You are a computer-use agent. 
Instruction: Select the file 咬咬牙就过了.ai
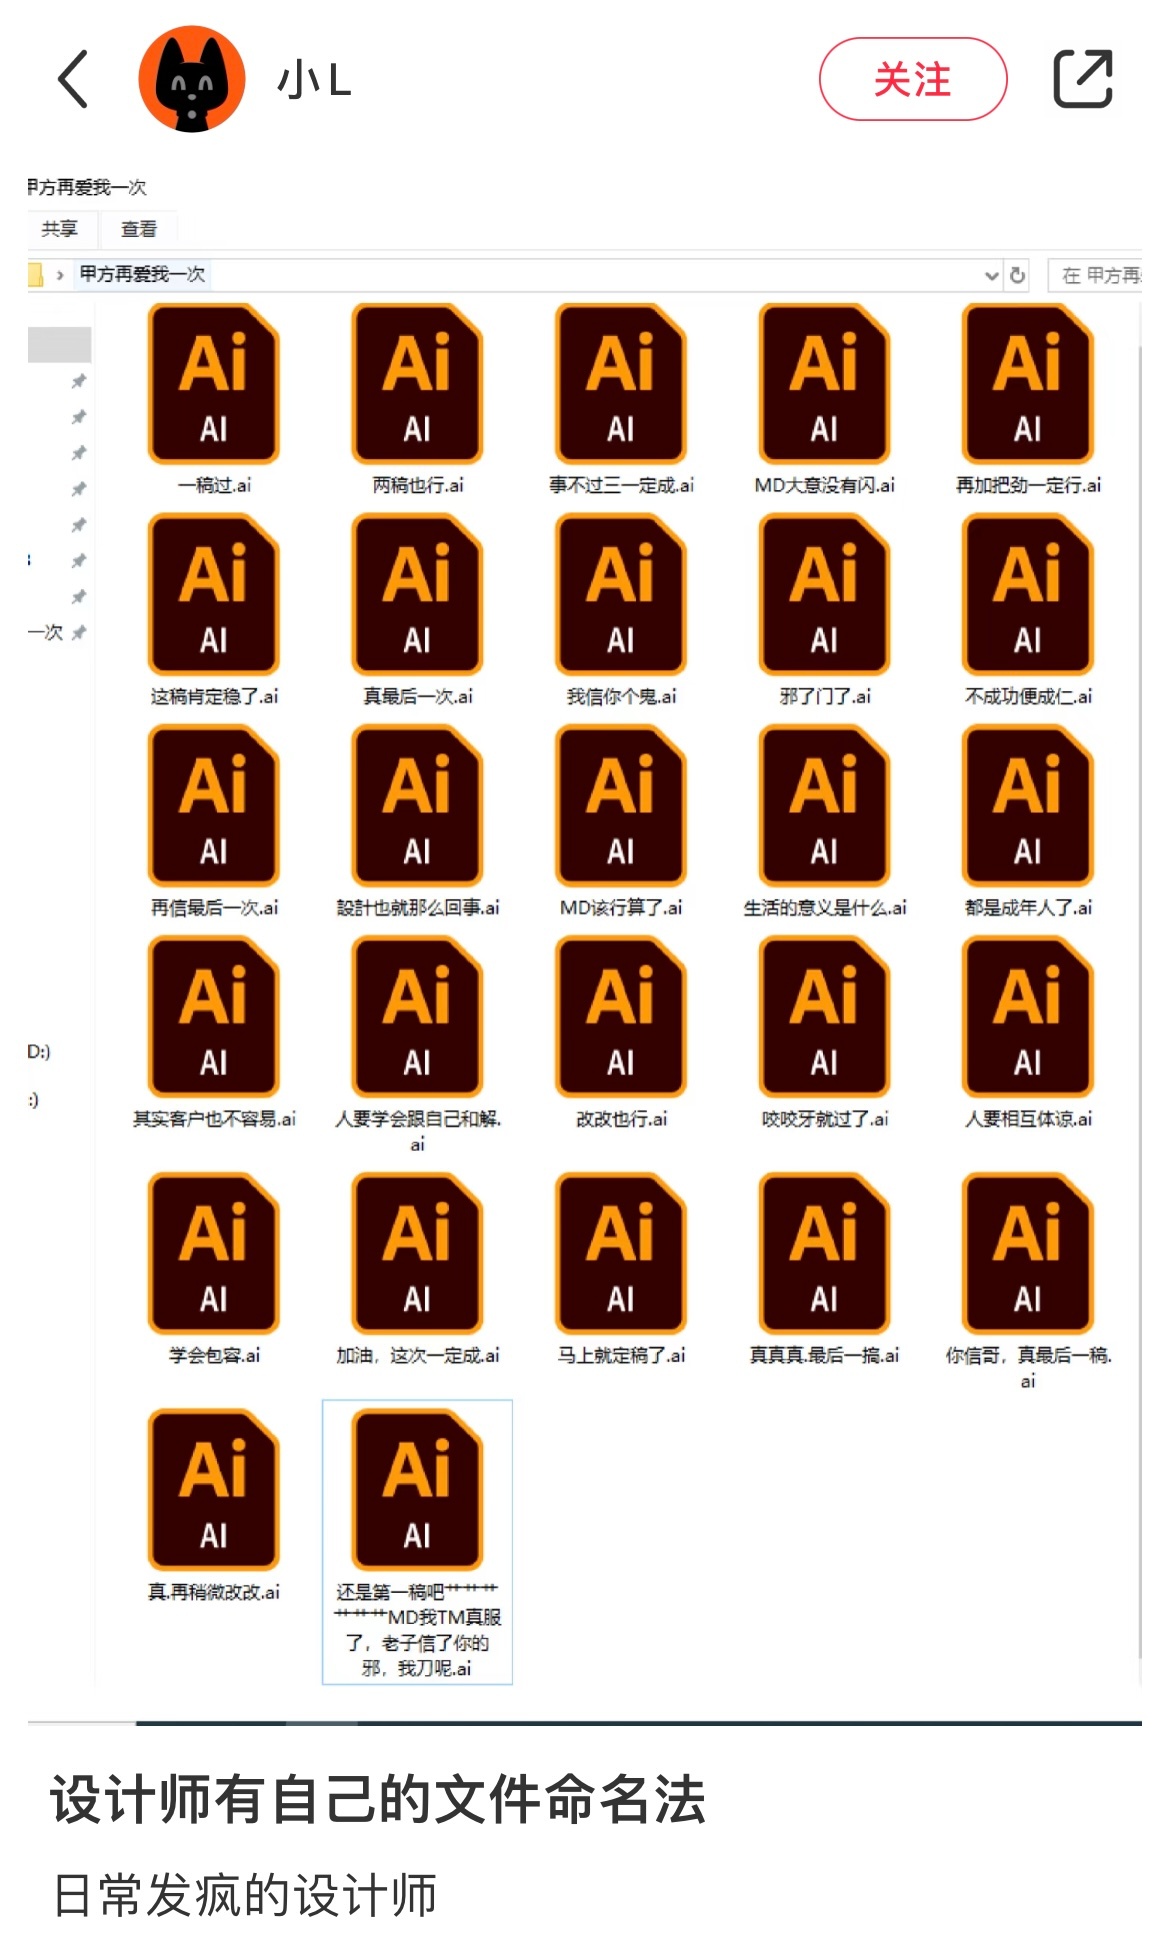point(825,1034)
